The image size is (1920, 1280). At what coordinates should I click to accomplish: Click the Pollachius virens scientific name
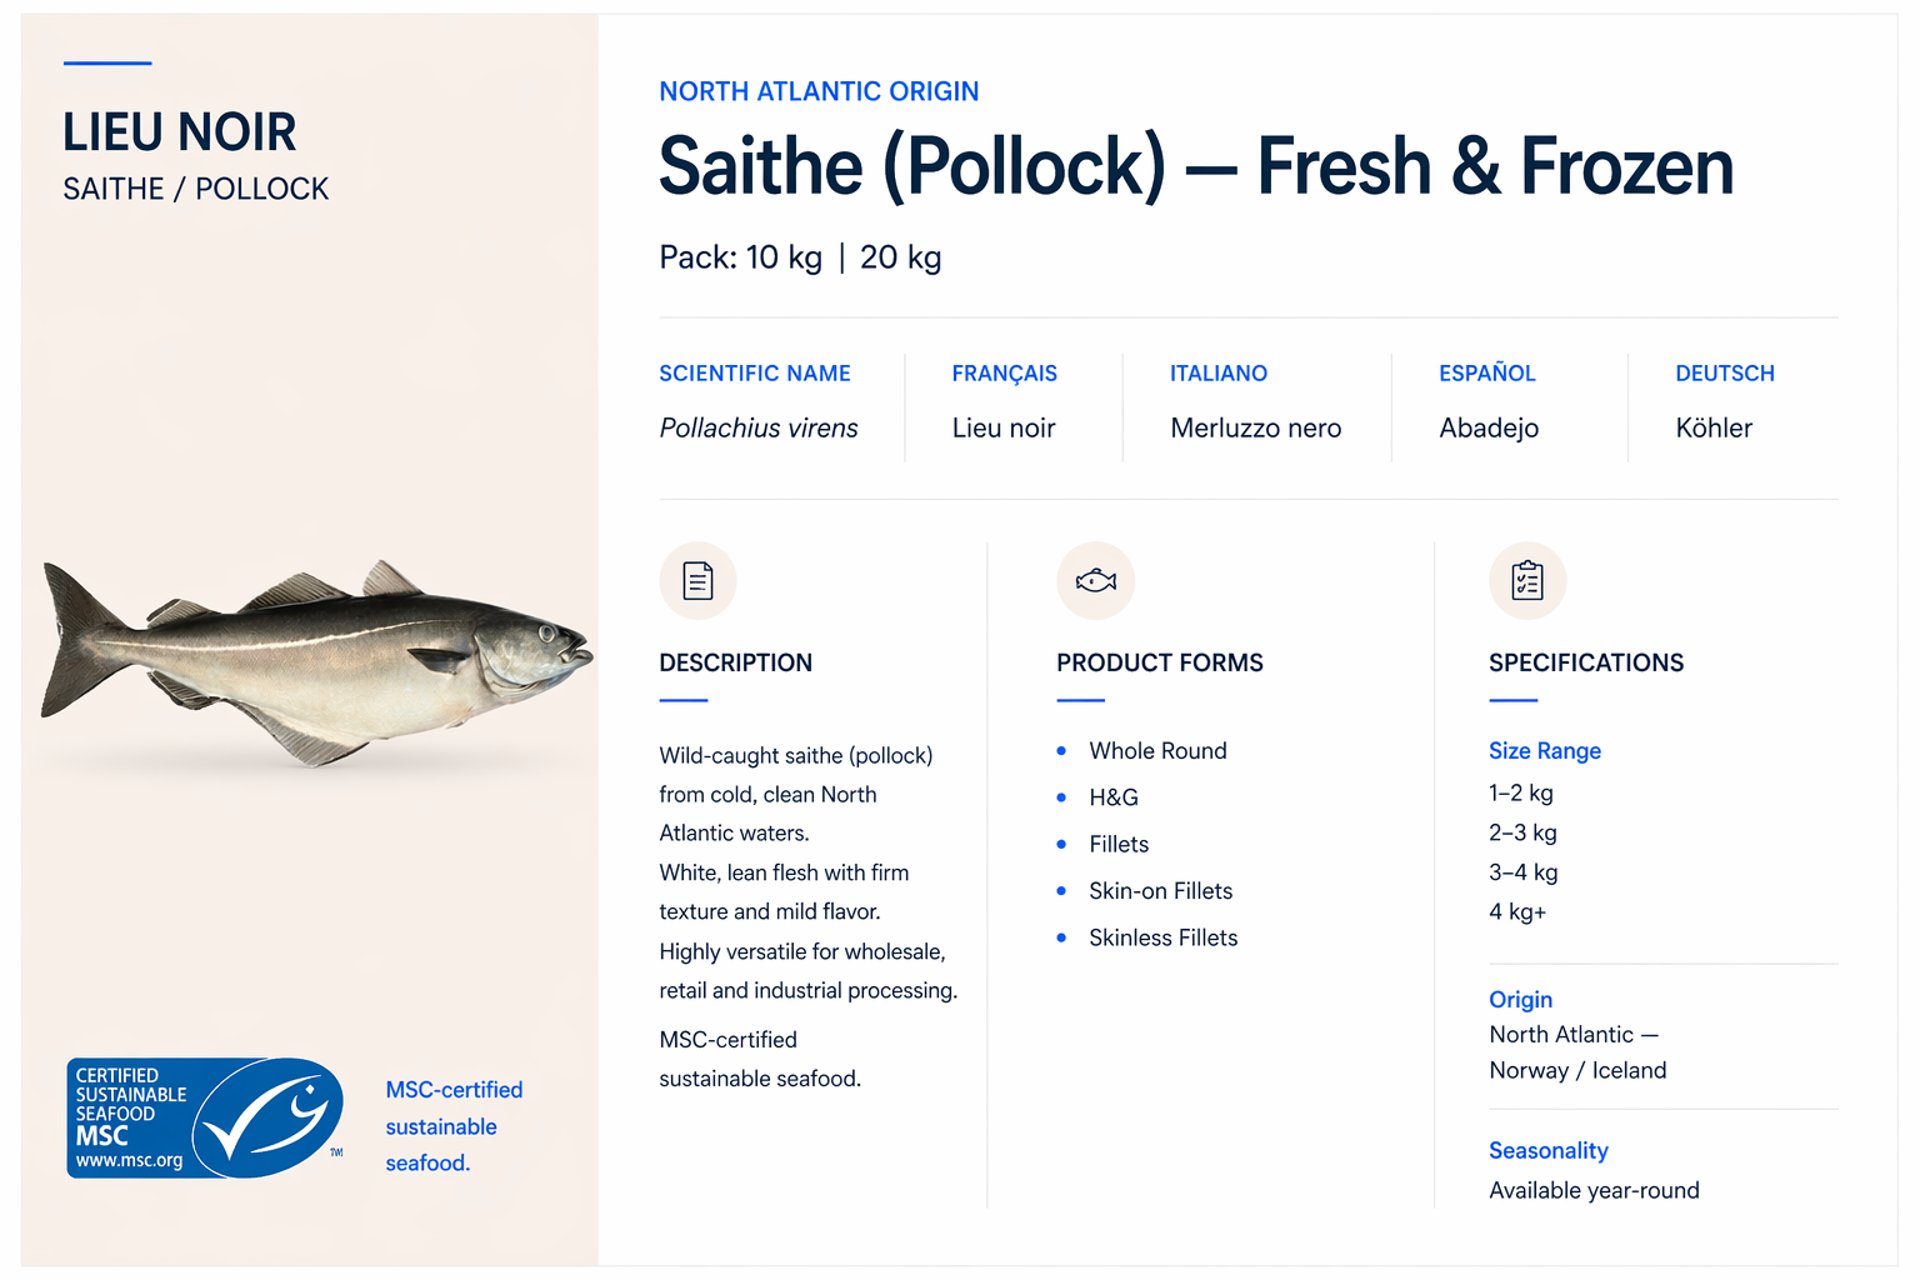pyautogui.click(x=758, y=429)
